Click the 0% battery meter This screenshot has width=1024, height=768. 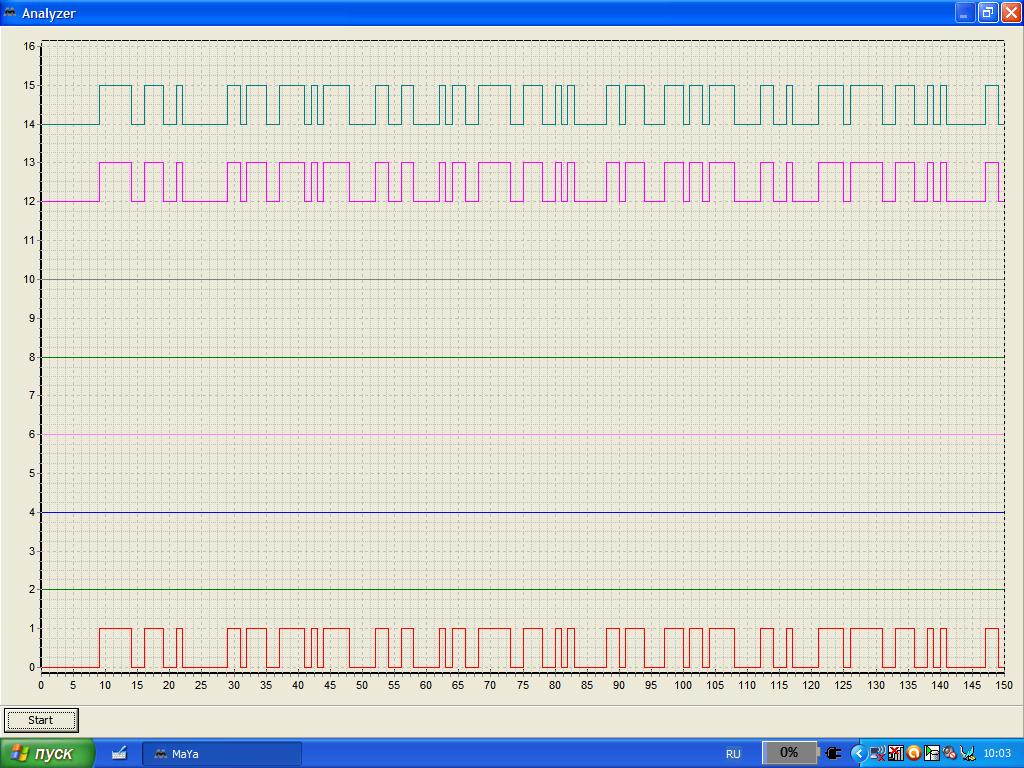click(789, 752)
